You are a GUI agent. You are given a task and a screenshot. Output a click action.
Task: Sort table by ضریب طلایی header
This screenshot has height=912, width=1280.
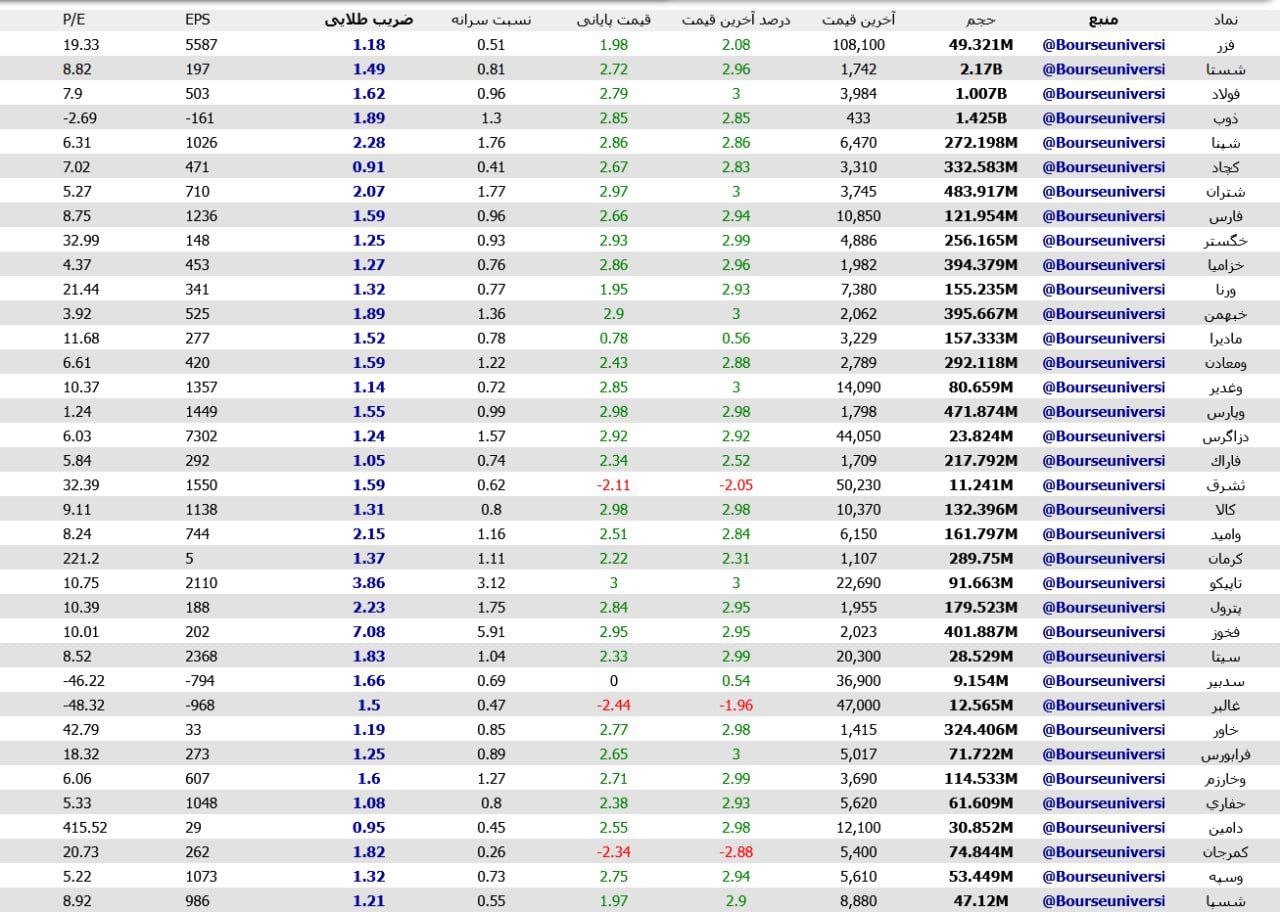369,19
